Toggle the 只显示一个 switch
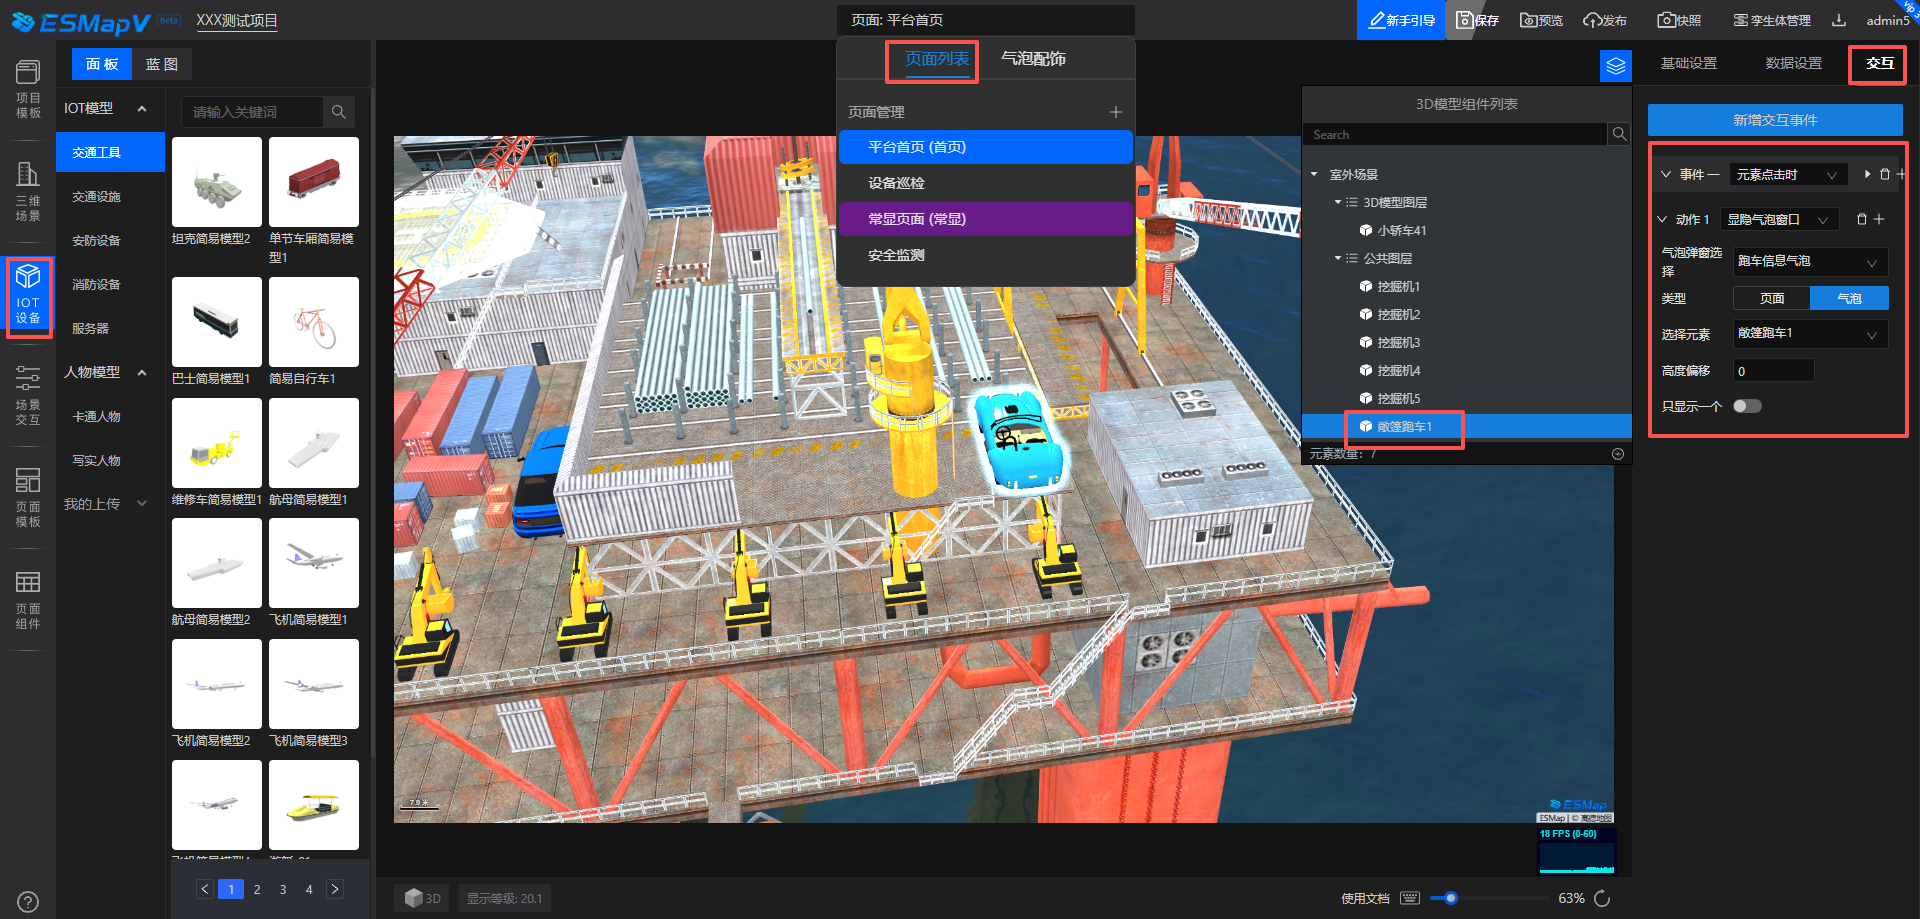The width and height of the screenshot is (1920, 919). (1747, 406)
